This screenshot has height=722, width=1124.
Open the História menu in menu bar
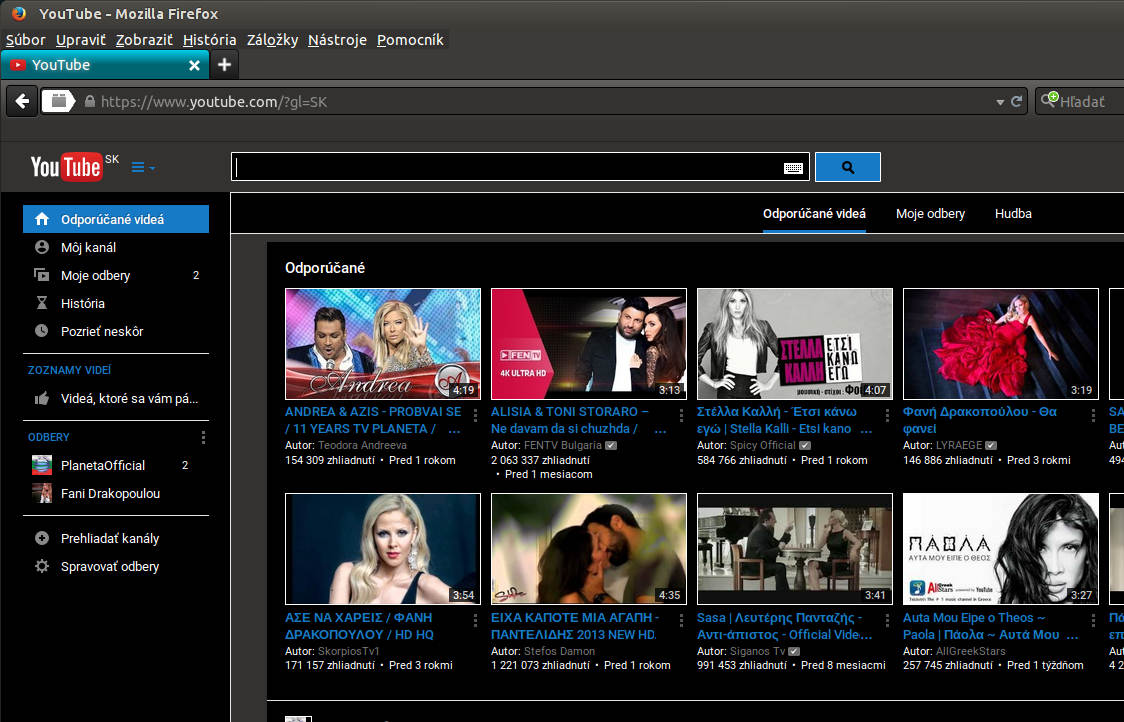[209, 40]
